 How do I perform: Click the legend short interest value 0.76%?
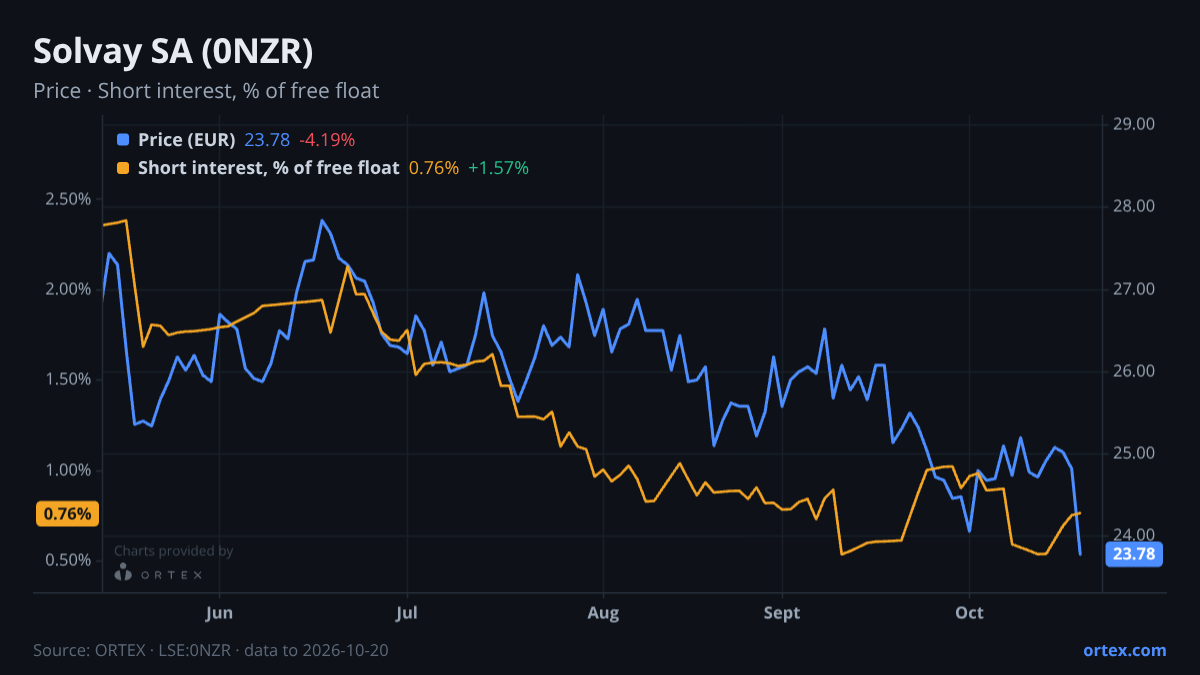434,168
